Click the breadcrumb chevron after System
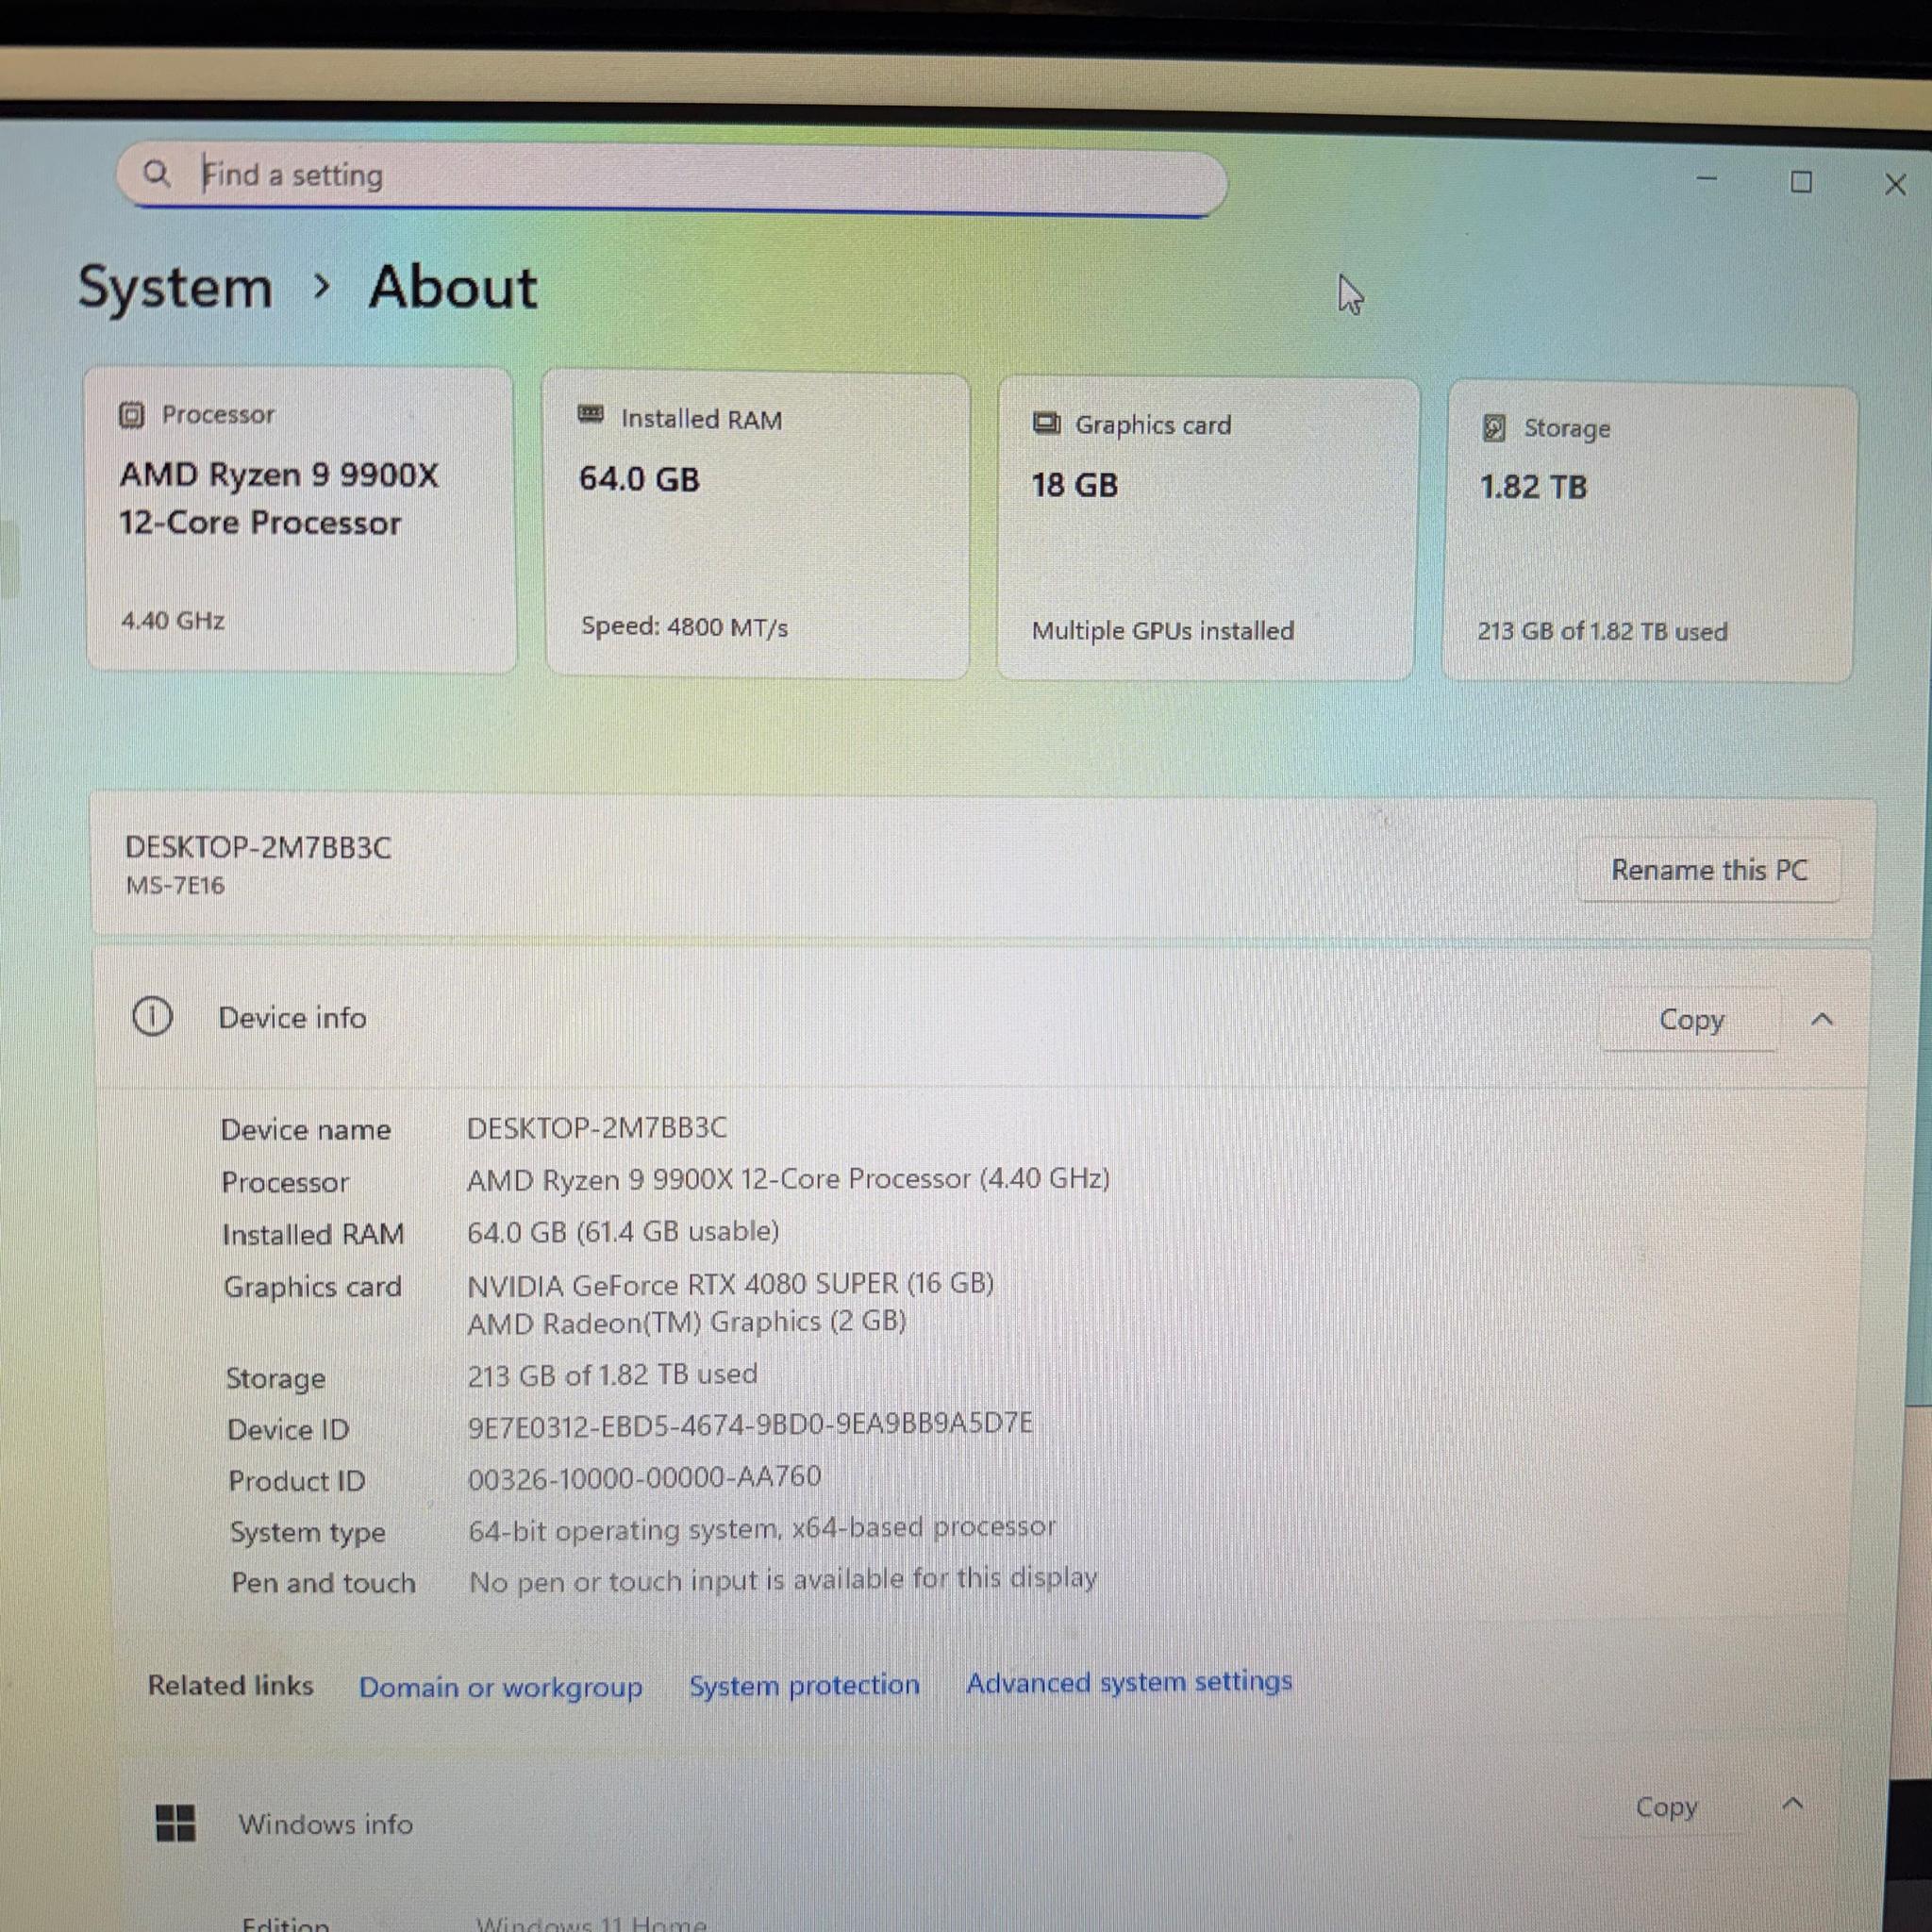 (321, 287)
